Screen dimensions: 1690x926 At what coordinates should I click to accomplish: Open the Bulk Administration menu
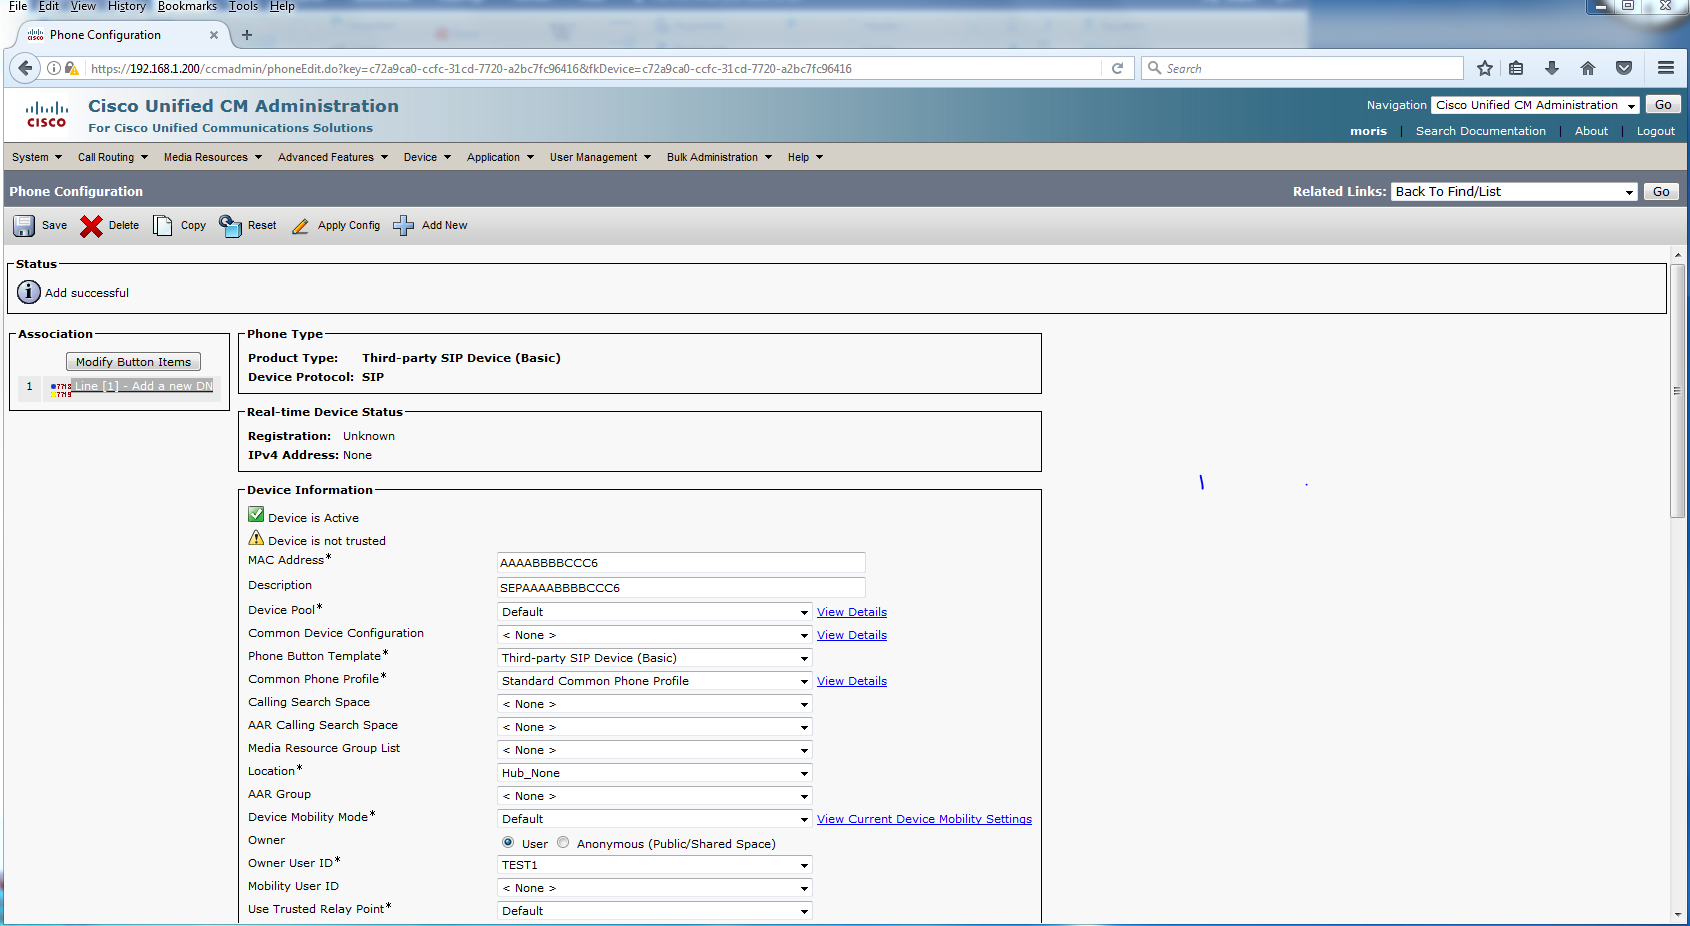point(720,157)
